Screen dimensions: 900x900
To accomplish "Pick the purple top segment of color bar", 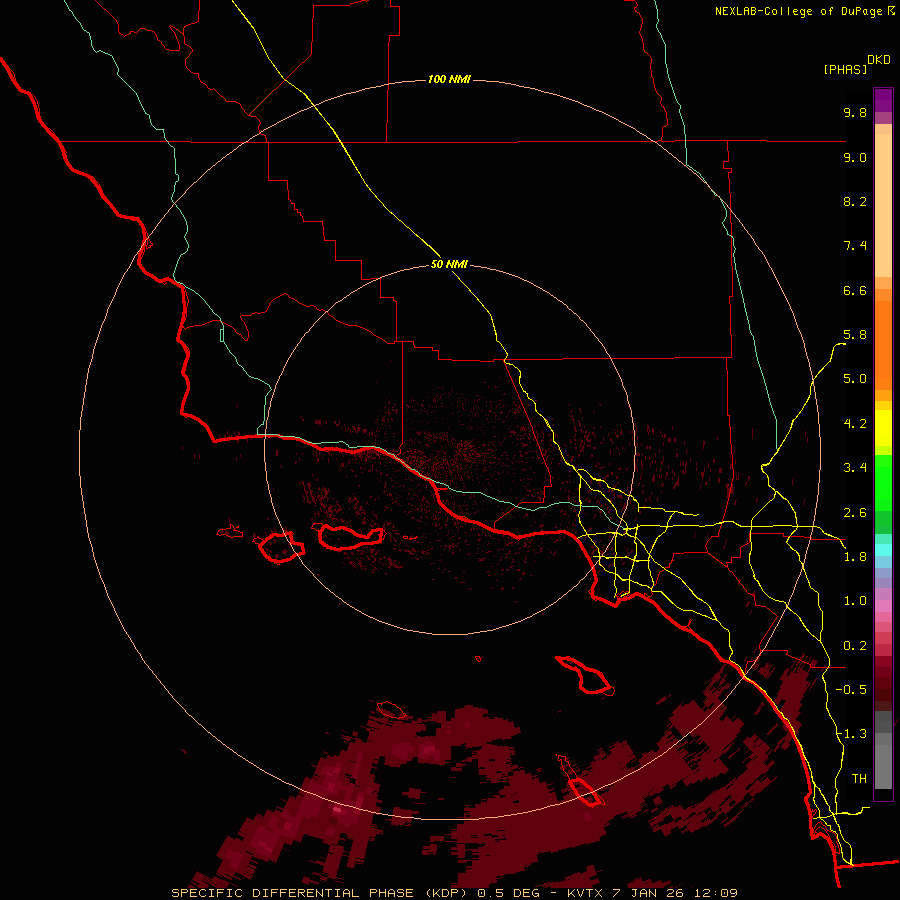I will pyautogui.click(x=883, y=100).
